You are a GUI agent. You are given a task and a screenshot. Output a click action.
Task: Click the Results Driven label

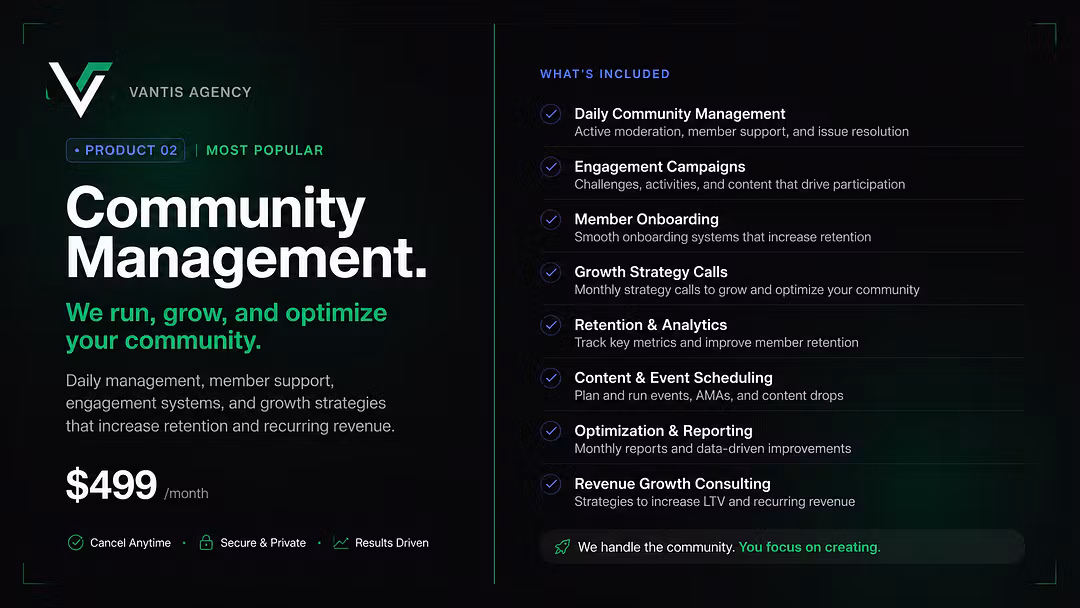392,543
